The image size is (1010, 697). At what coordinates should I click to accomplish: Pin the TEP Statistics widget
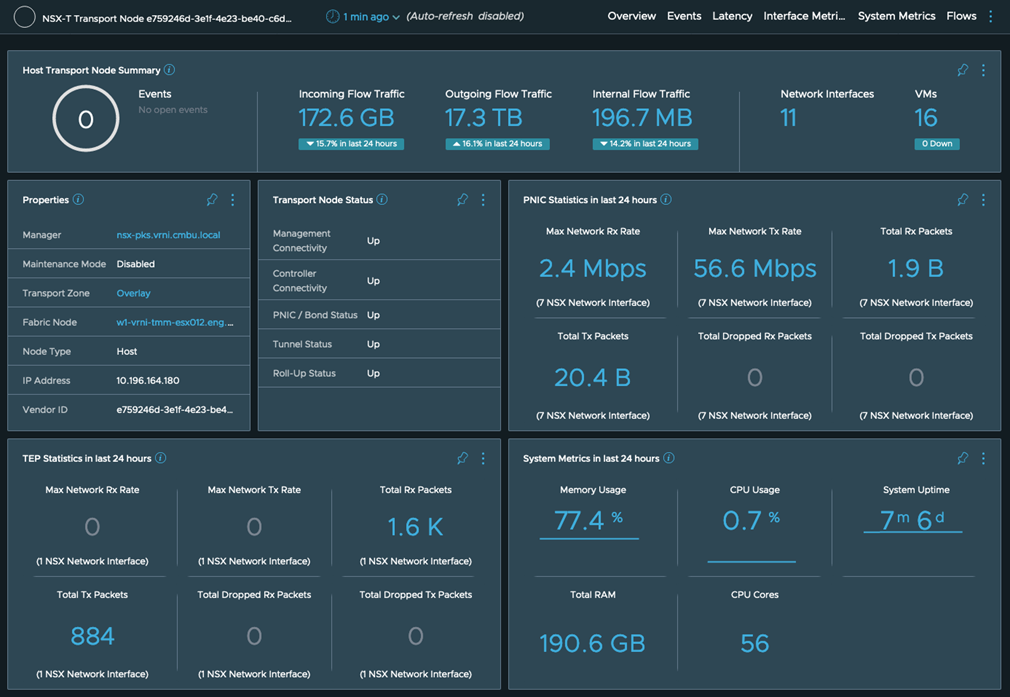[462, 459]
